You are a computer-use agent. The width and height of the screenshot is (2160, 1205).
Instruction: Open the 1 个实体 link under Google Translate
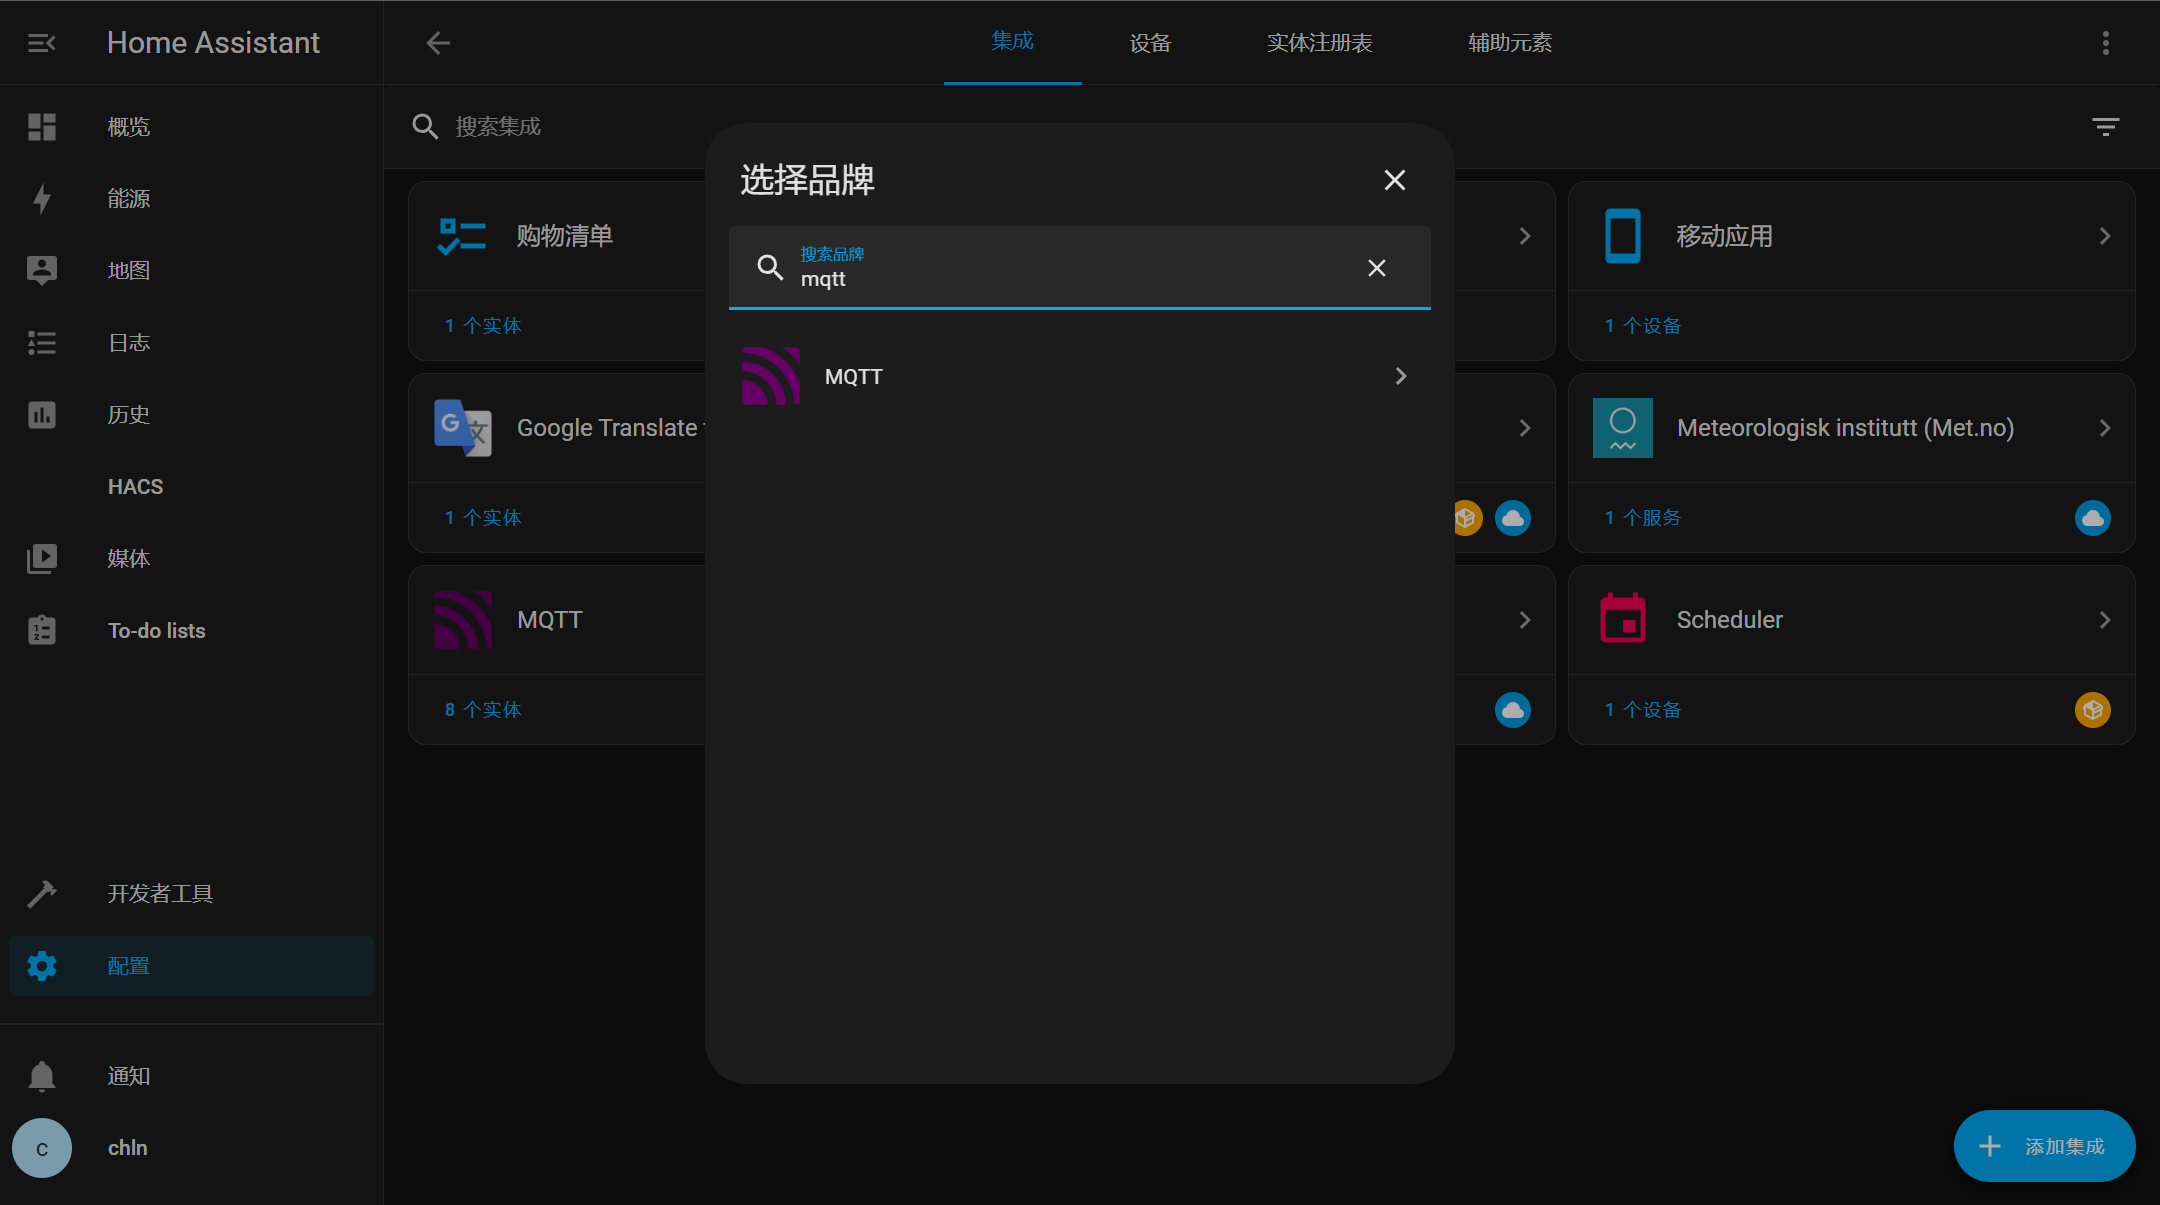coord(483,518)
